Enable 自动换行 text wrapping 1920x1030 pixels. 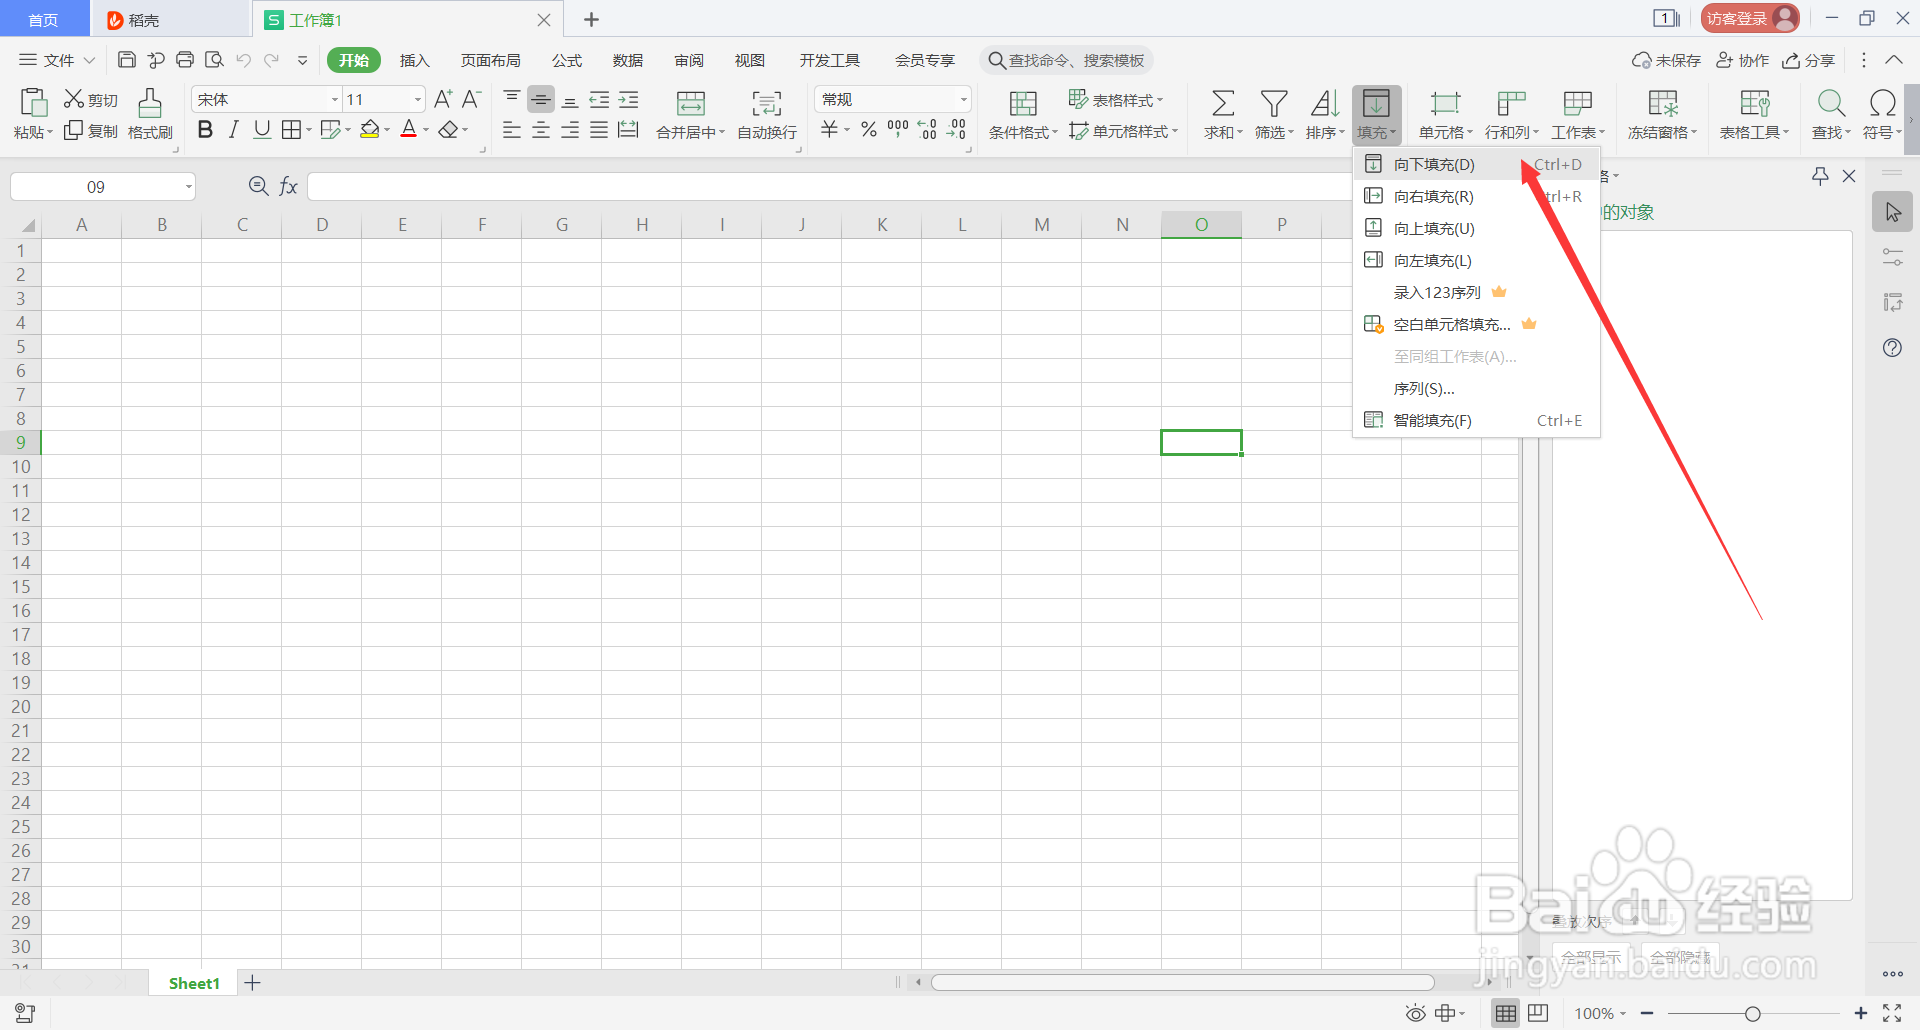766,113
